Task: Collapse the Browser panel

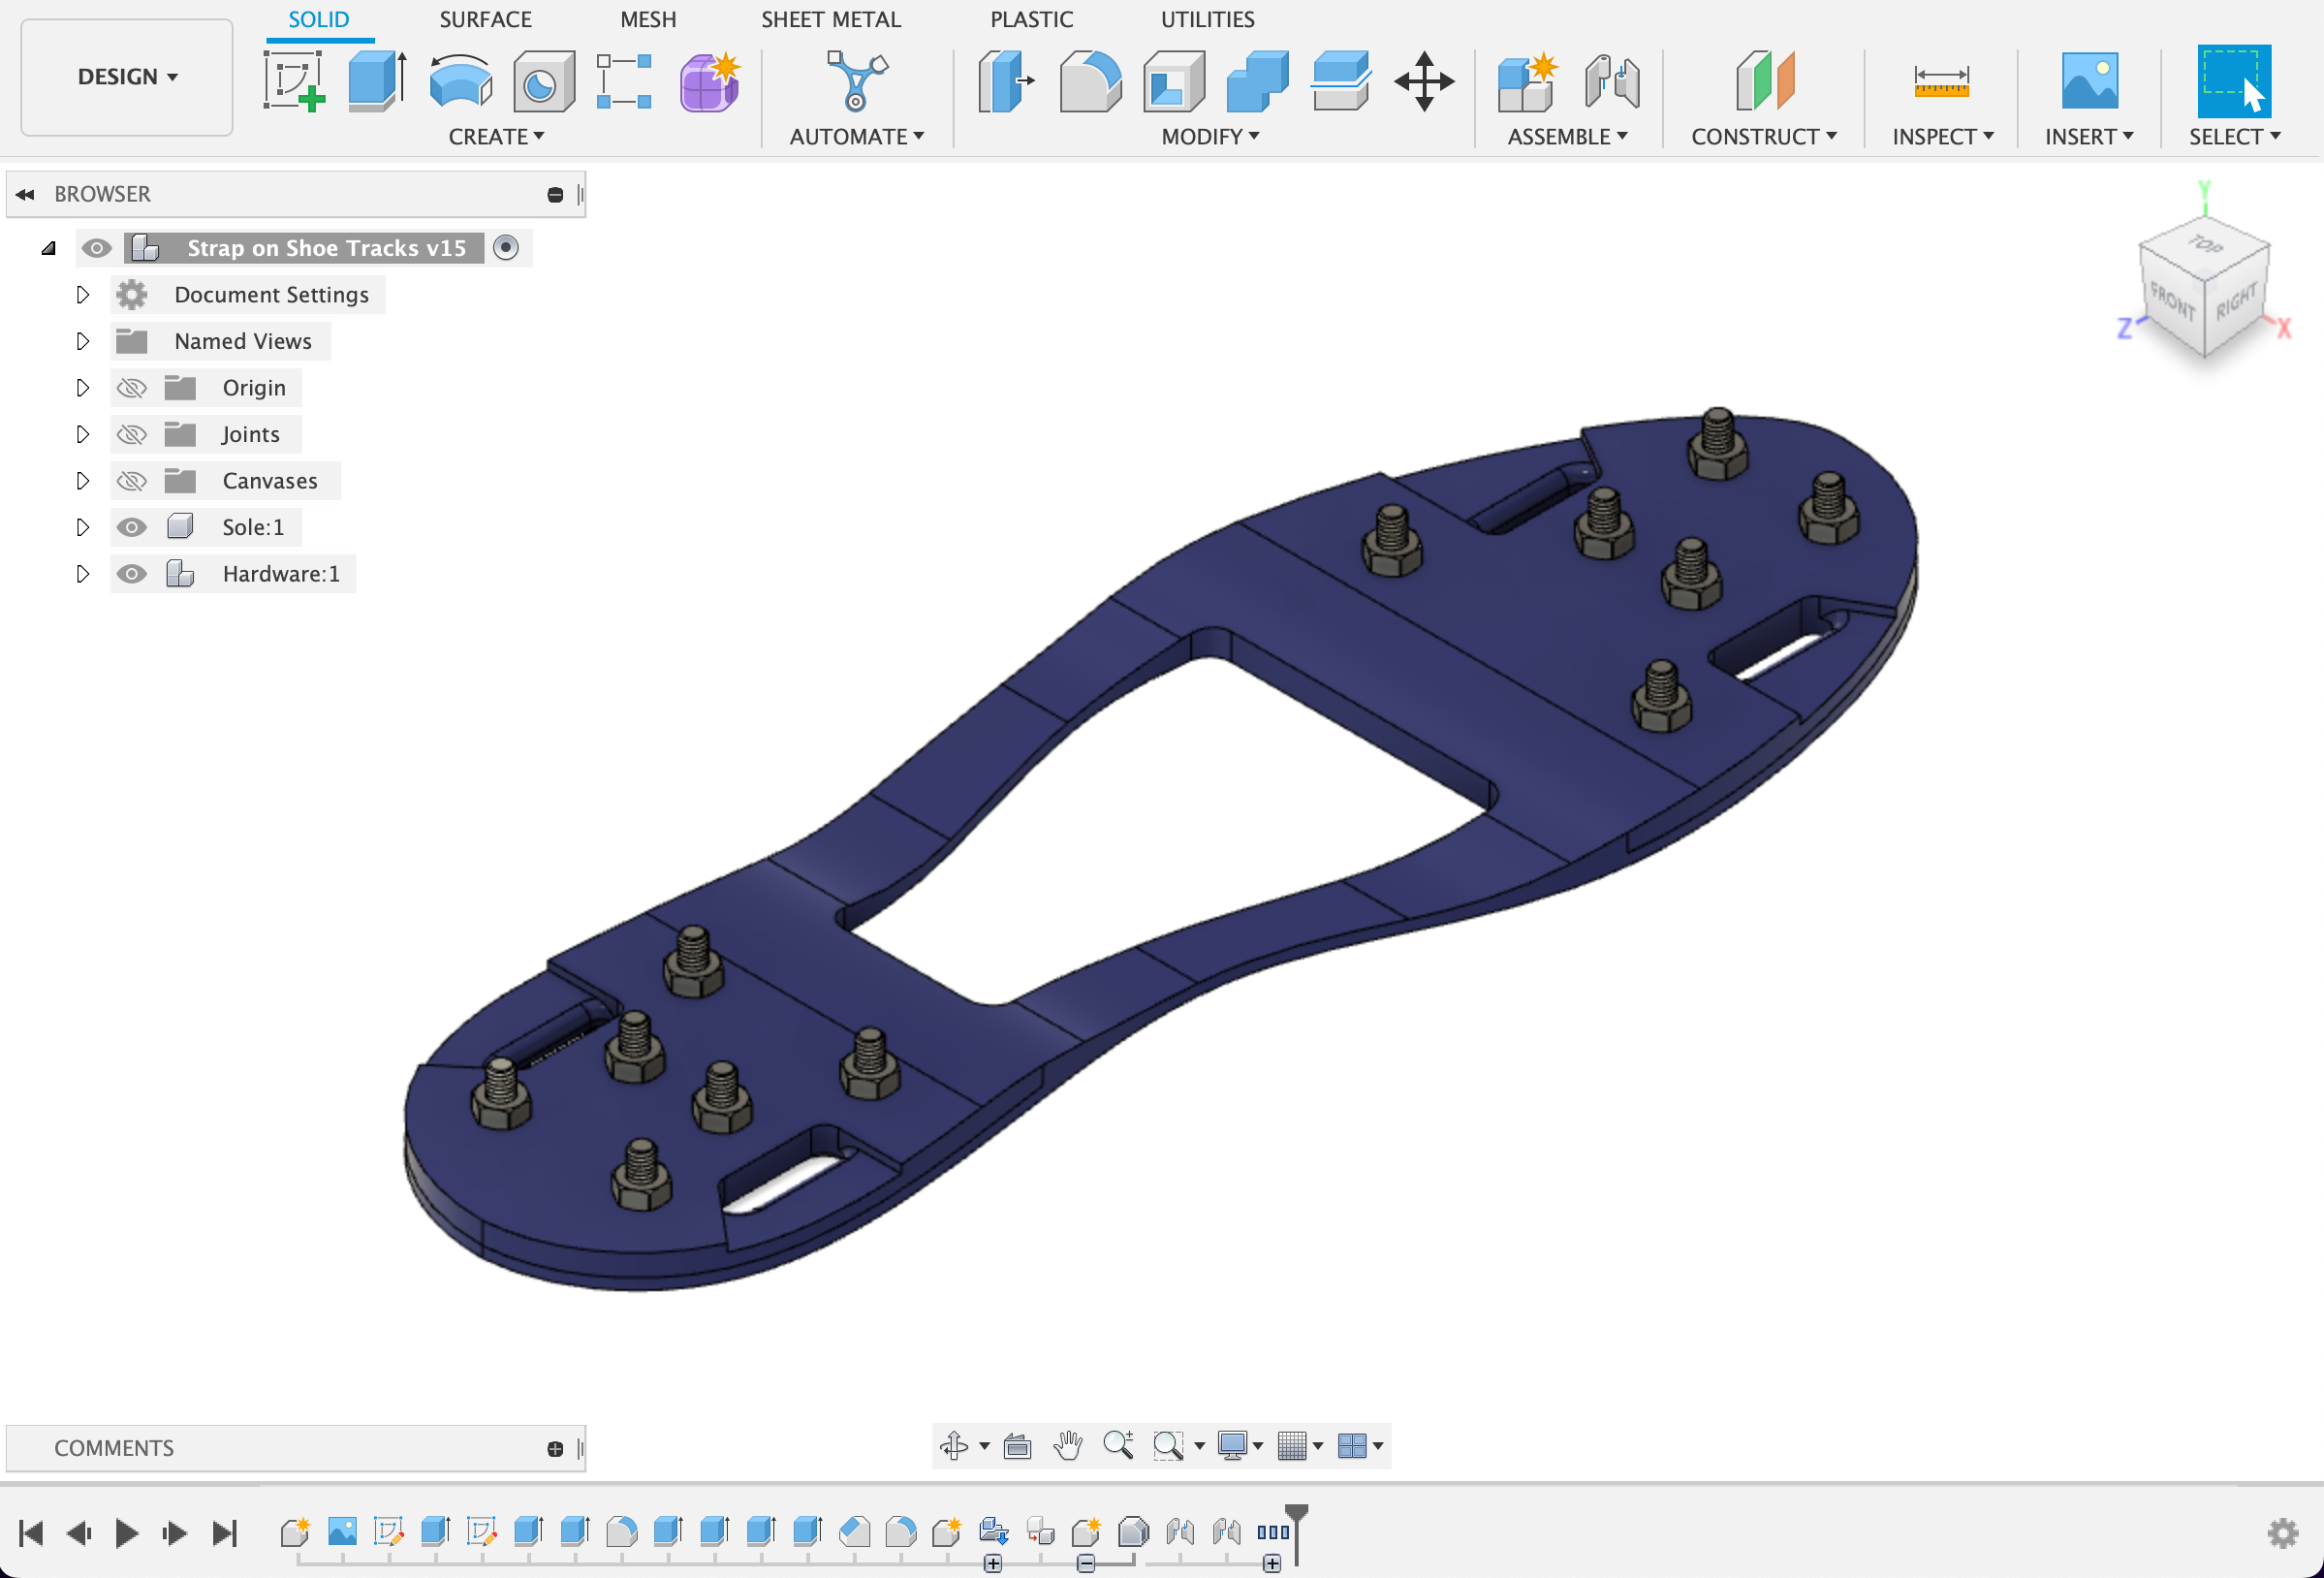Action: click(24, 193)
